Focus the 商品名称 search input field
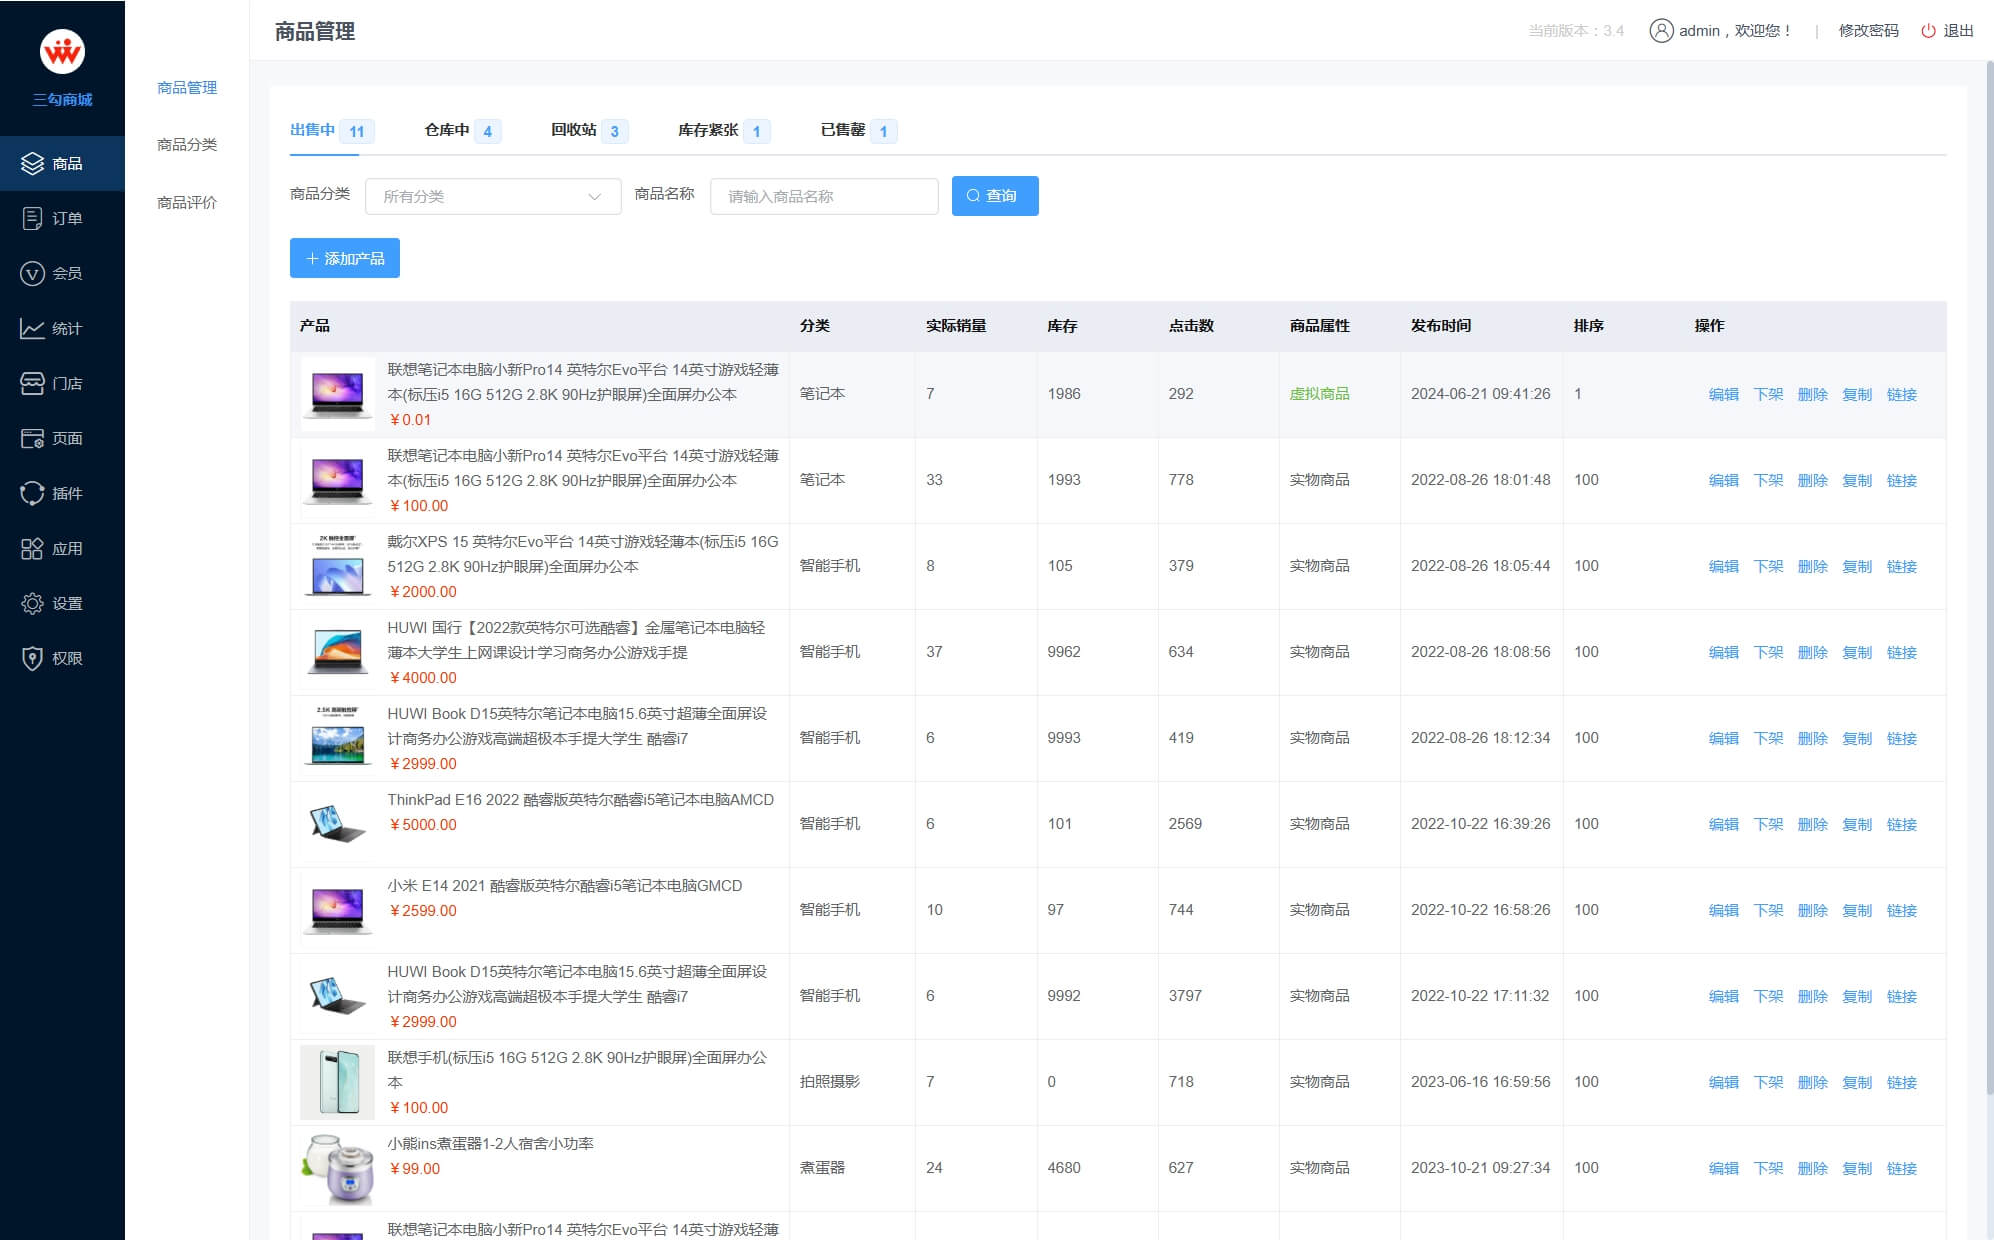The image size is (1994, 1240). (x=824, y=196)
